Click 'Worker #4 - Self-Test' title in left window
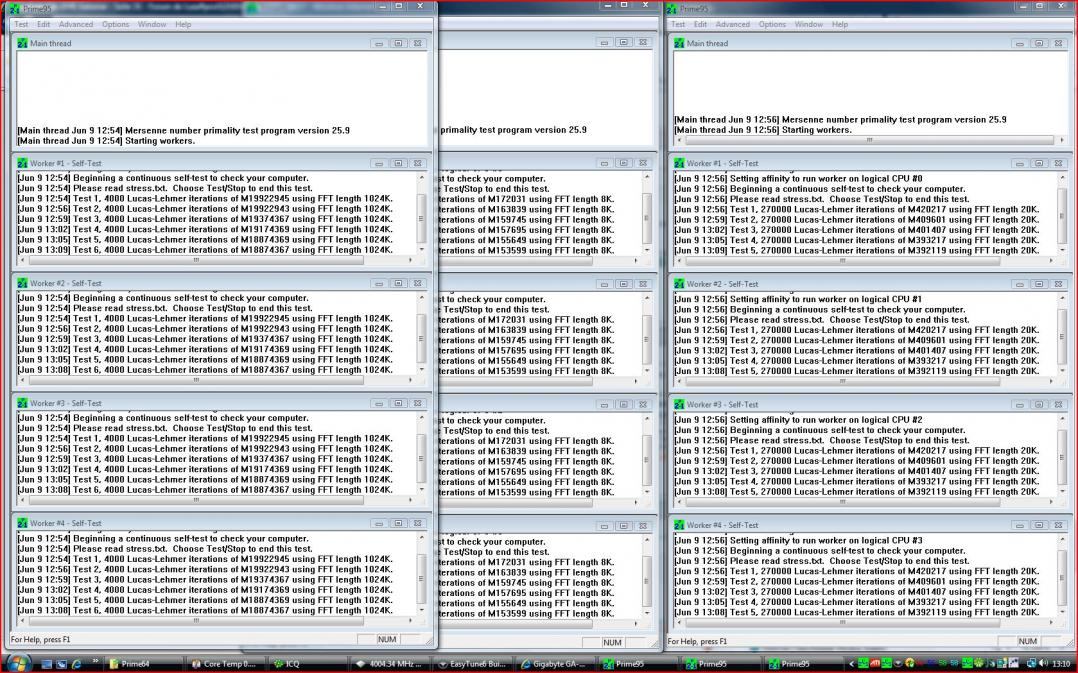1078x673 pixels. pyautogui.click(x=66, y=523)
